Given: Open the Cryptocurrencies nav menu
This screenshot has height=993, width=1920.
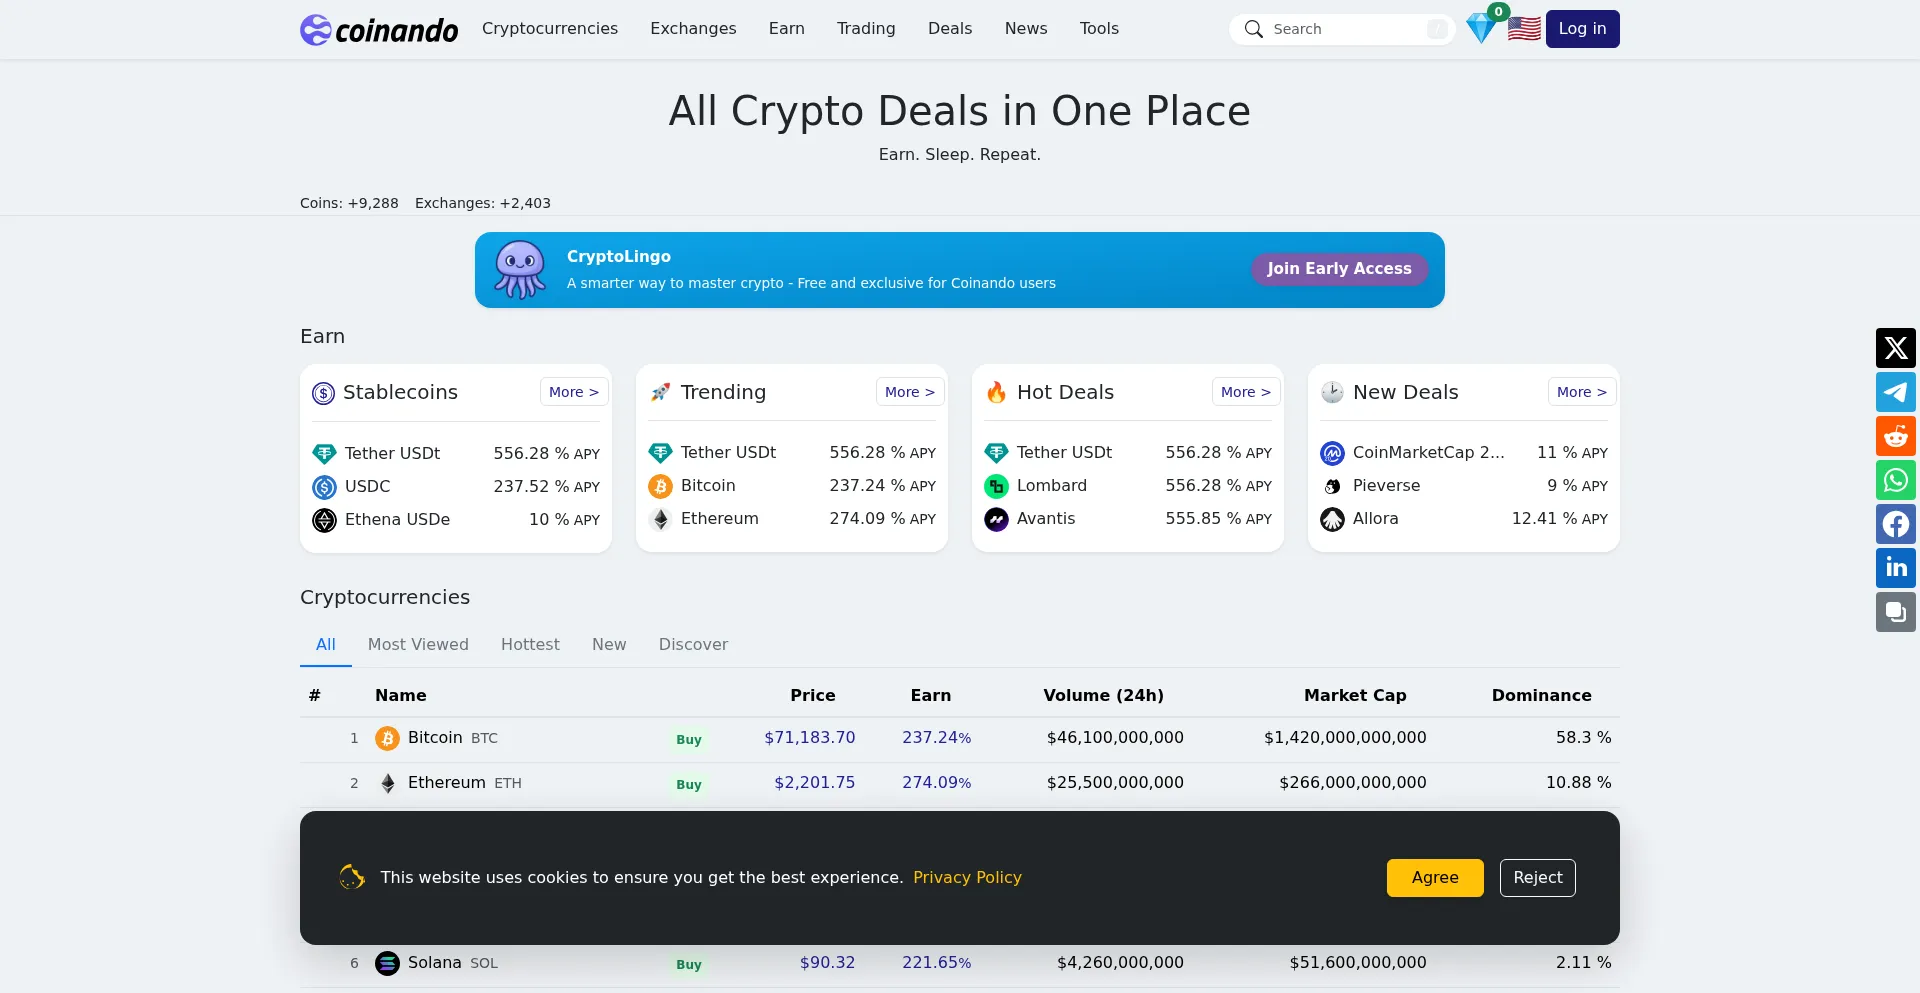Looking at the screenshot, I should [x=550, y=28].
